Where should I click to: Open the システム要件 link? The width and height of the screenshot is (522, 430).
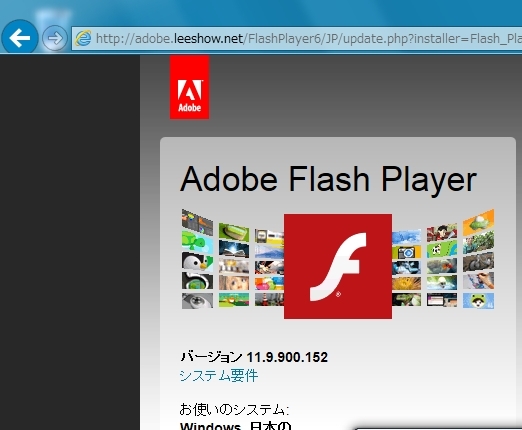click(219, 376)
